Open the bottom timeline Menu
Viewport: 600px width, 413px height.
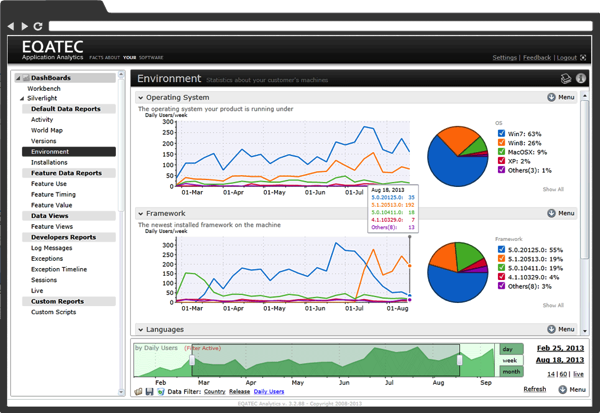(572, 390)
